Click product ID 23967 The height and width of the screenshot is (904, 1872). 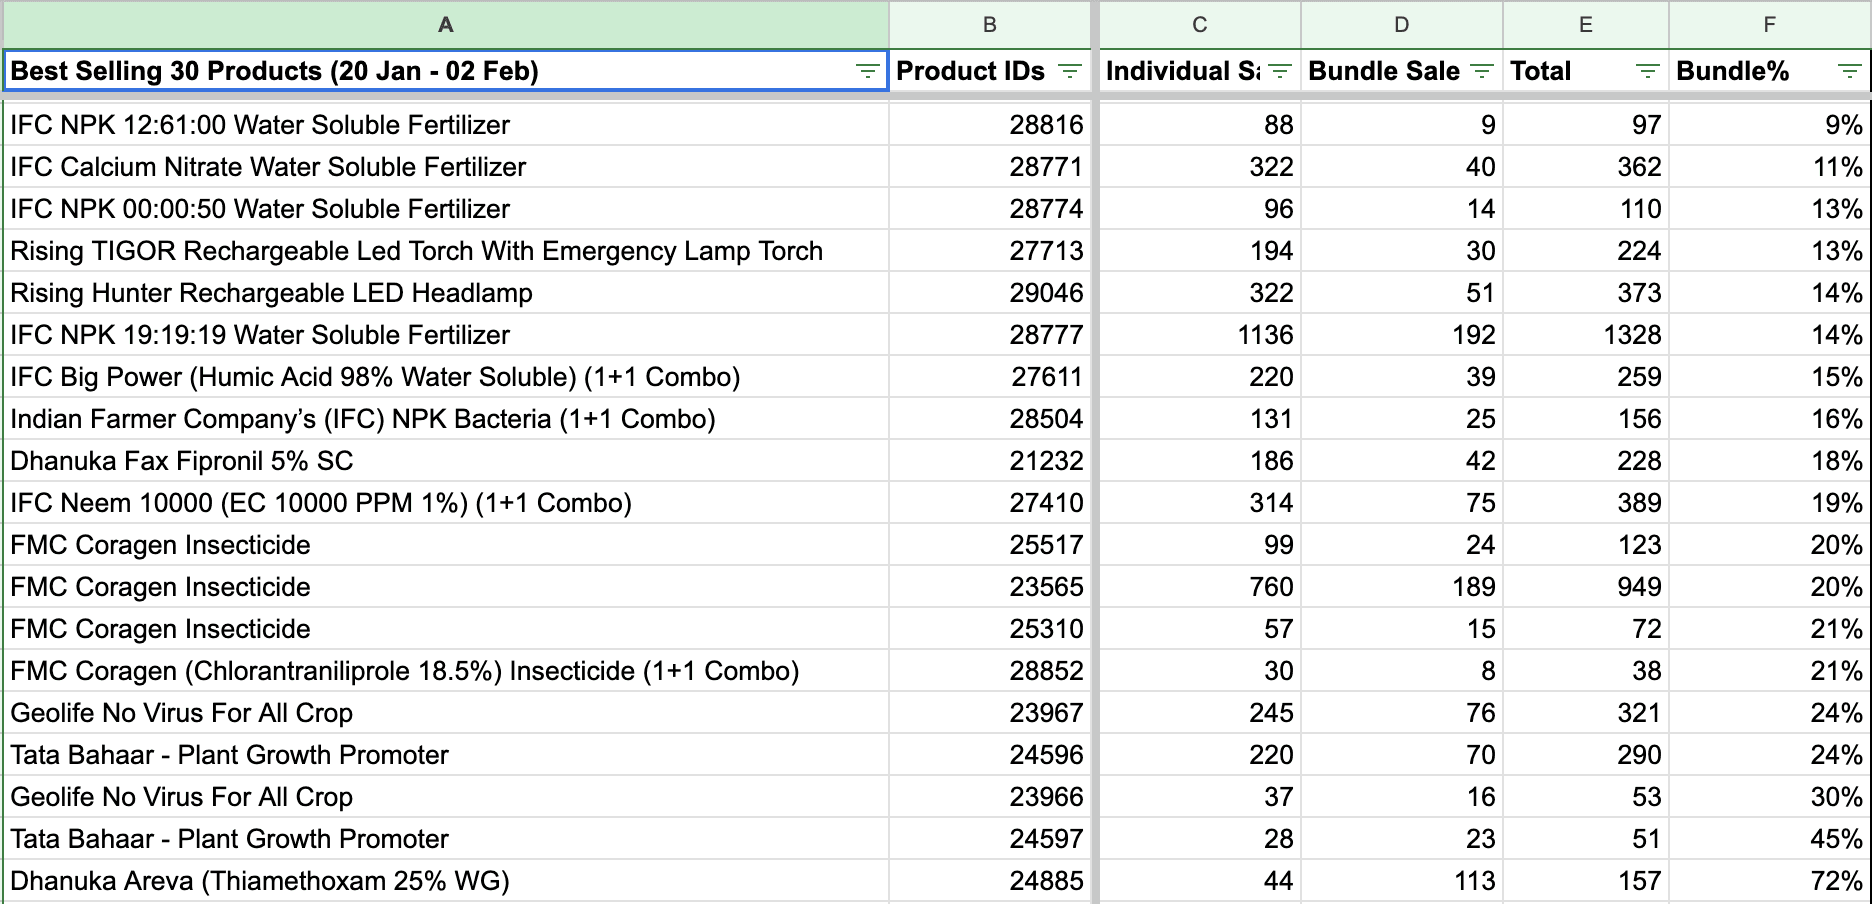click(990, 713)
